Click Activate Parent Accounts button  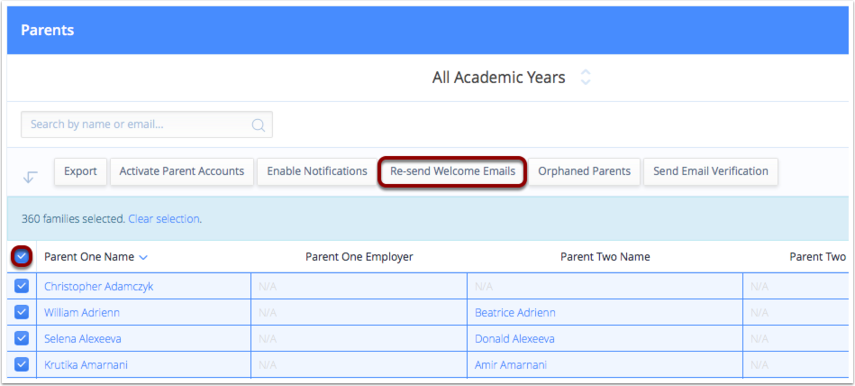coord(182,171)
